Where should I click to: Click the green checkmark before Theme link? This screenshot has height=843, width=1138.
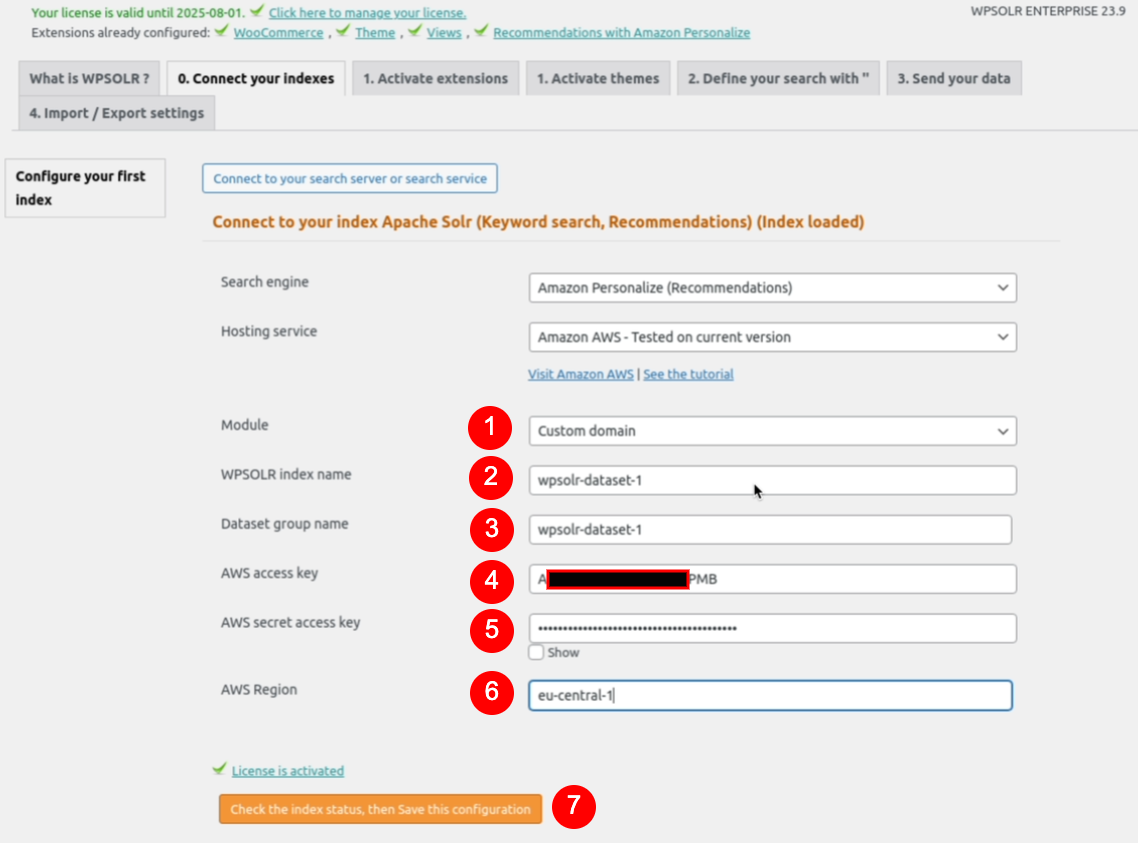pos(343,30)
